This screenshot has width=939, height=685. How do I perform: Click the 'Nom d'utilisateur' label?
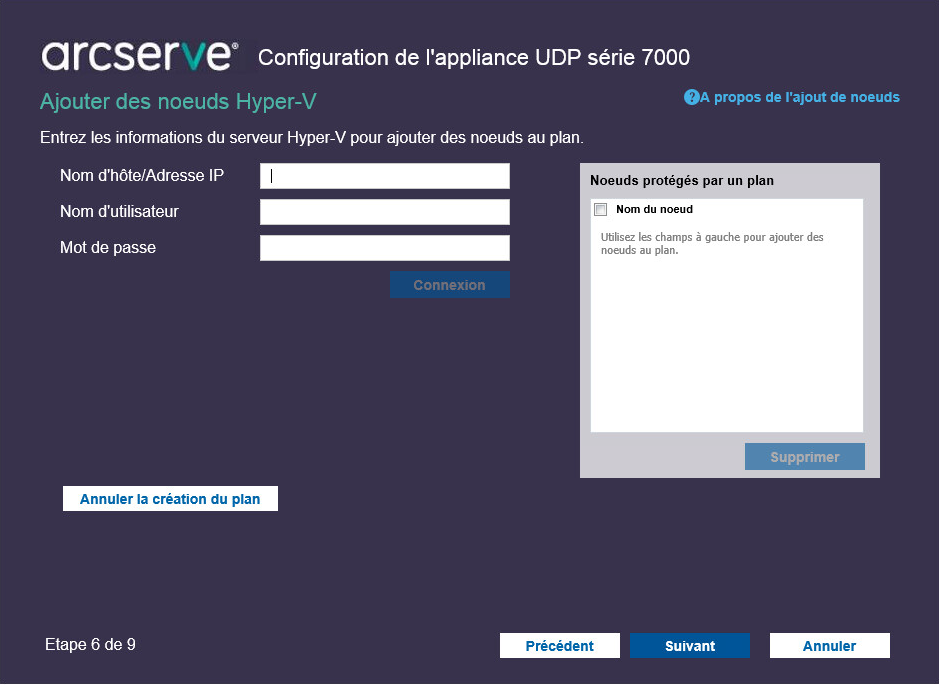119,211
